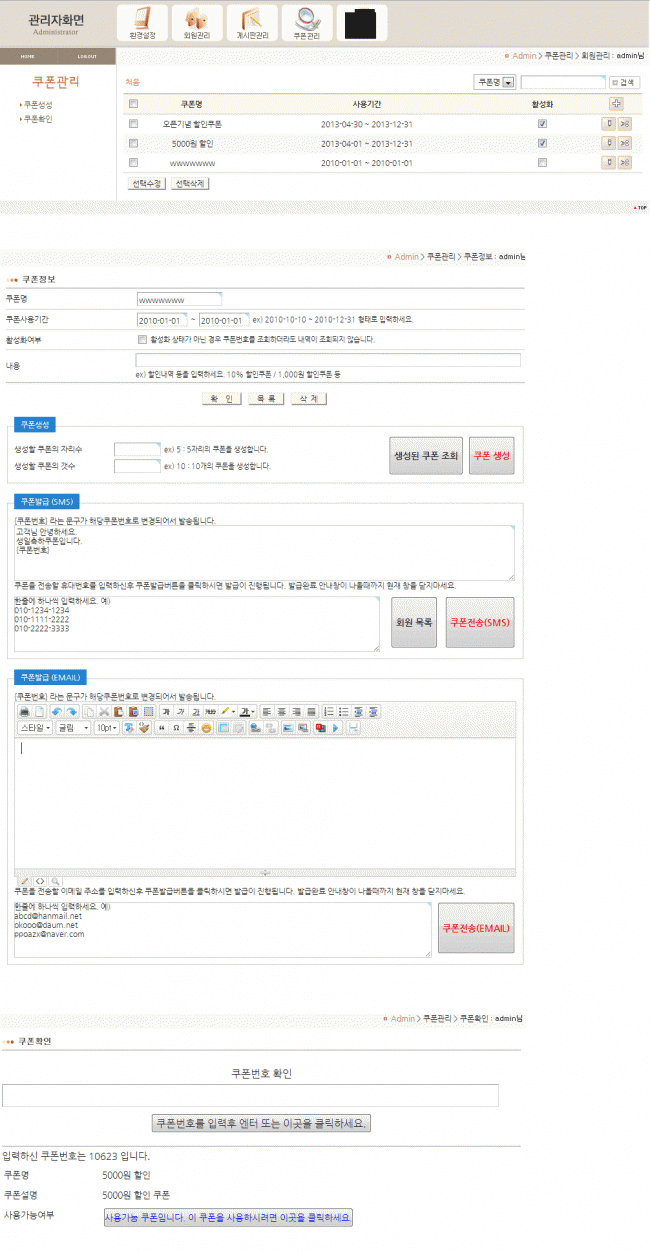This screenshot has height=1253, width=650.
Task: Open 회원관리 from the top navigation
Action: (197, 22)
